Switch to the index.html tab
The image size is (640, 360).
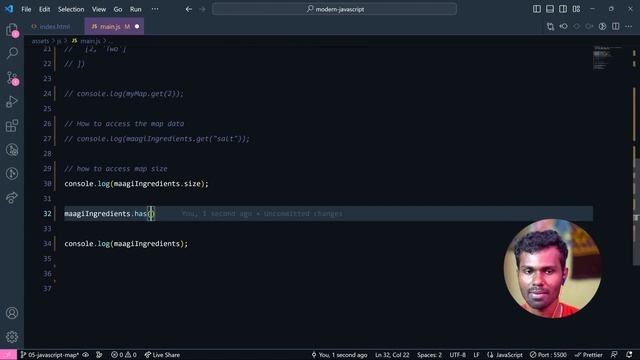pyautogui.click(x=54, y=27)
